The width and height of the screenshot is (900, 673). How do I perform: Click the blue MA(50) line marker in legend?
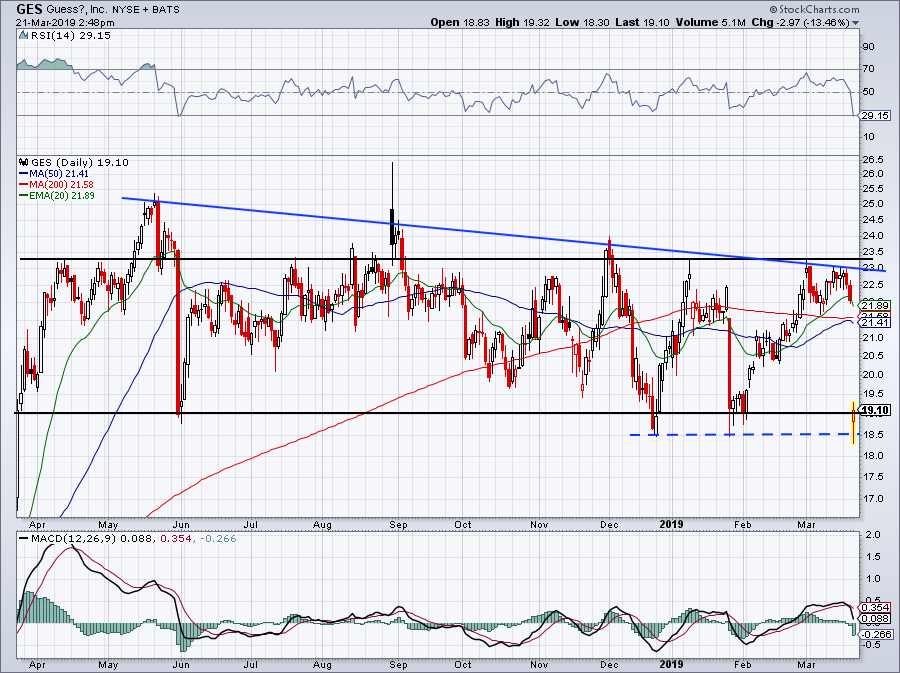point(24,174)
